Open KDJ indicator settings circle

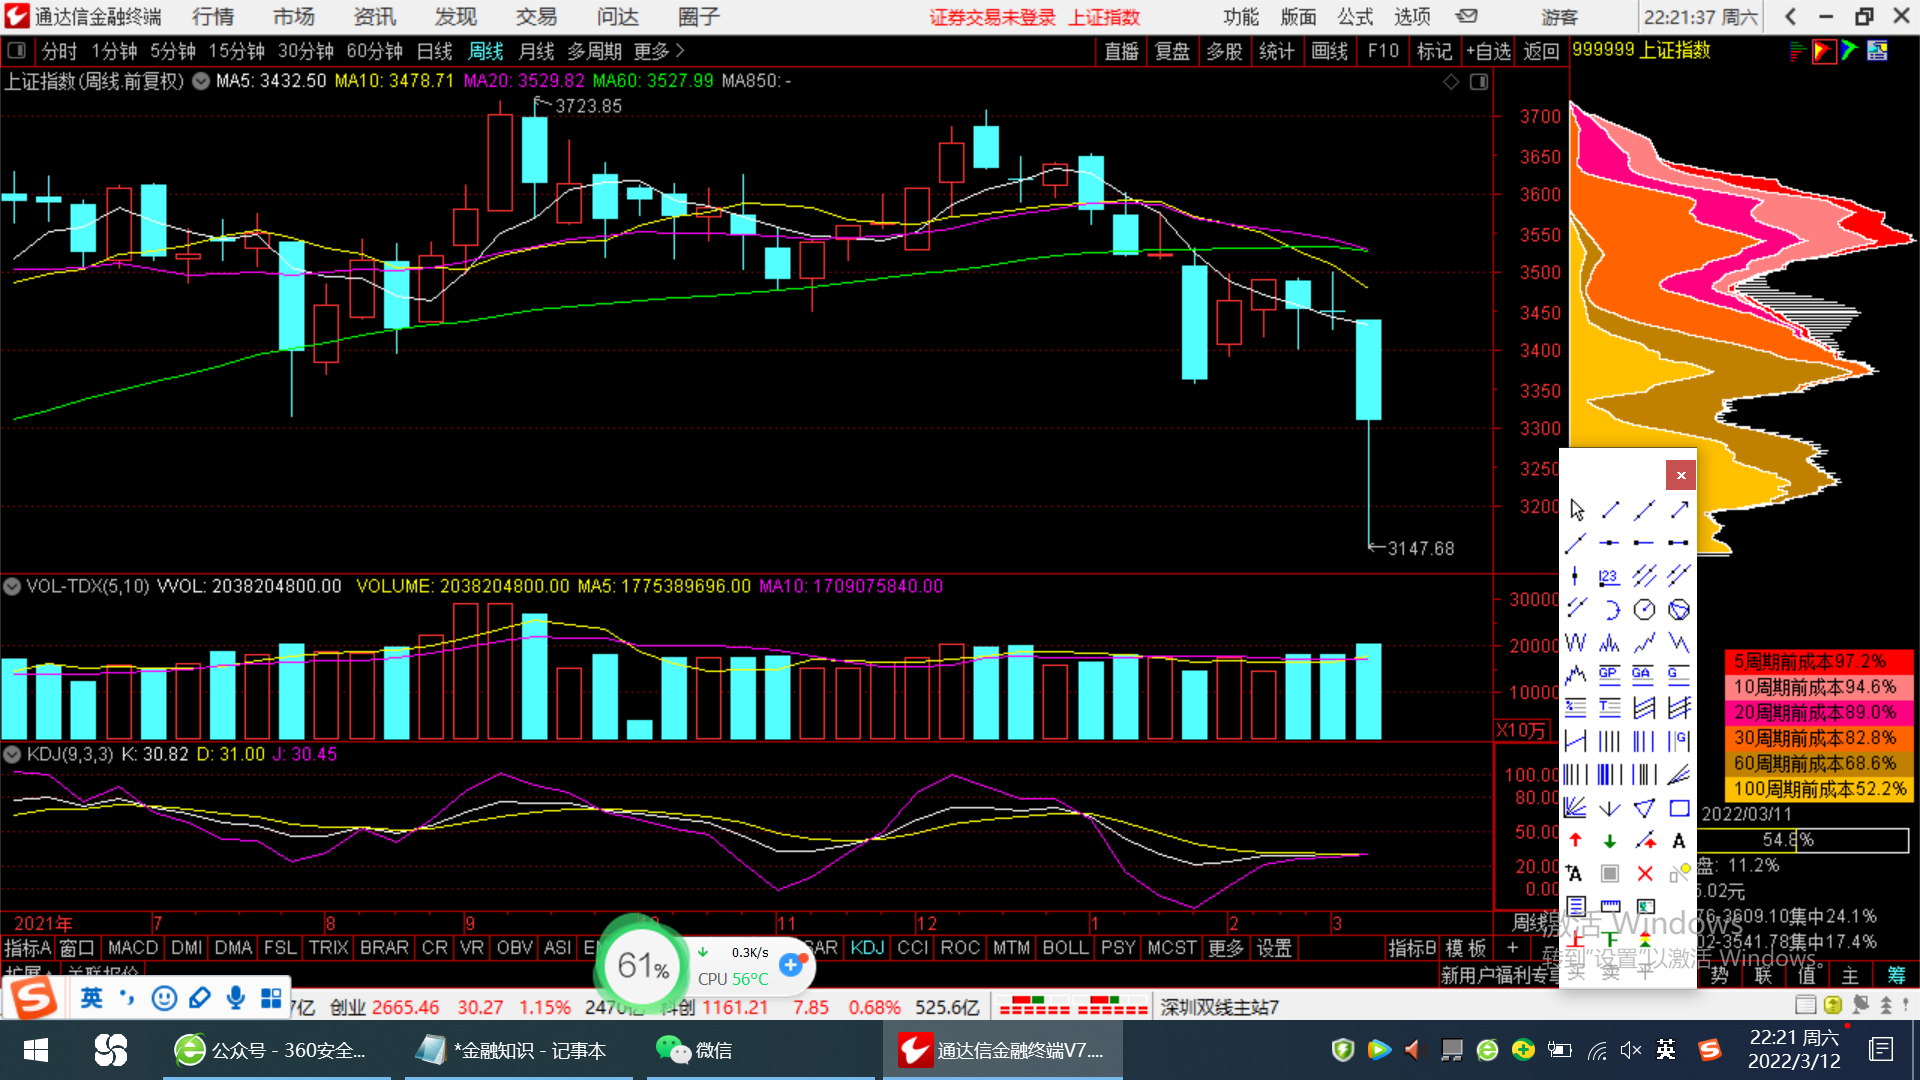pos(12,754)
